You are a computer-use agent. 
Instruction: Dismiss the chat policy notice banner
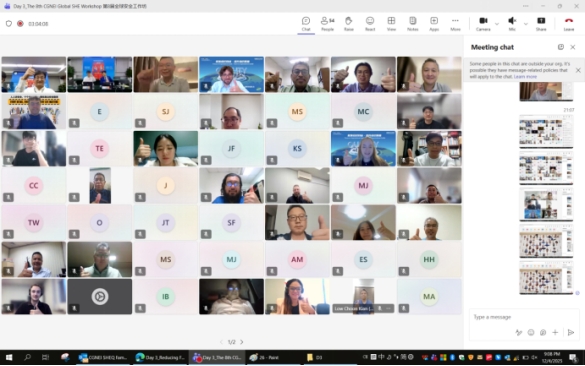[x=578, y=70]
